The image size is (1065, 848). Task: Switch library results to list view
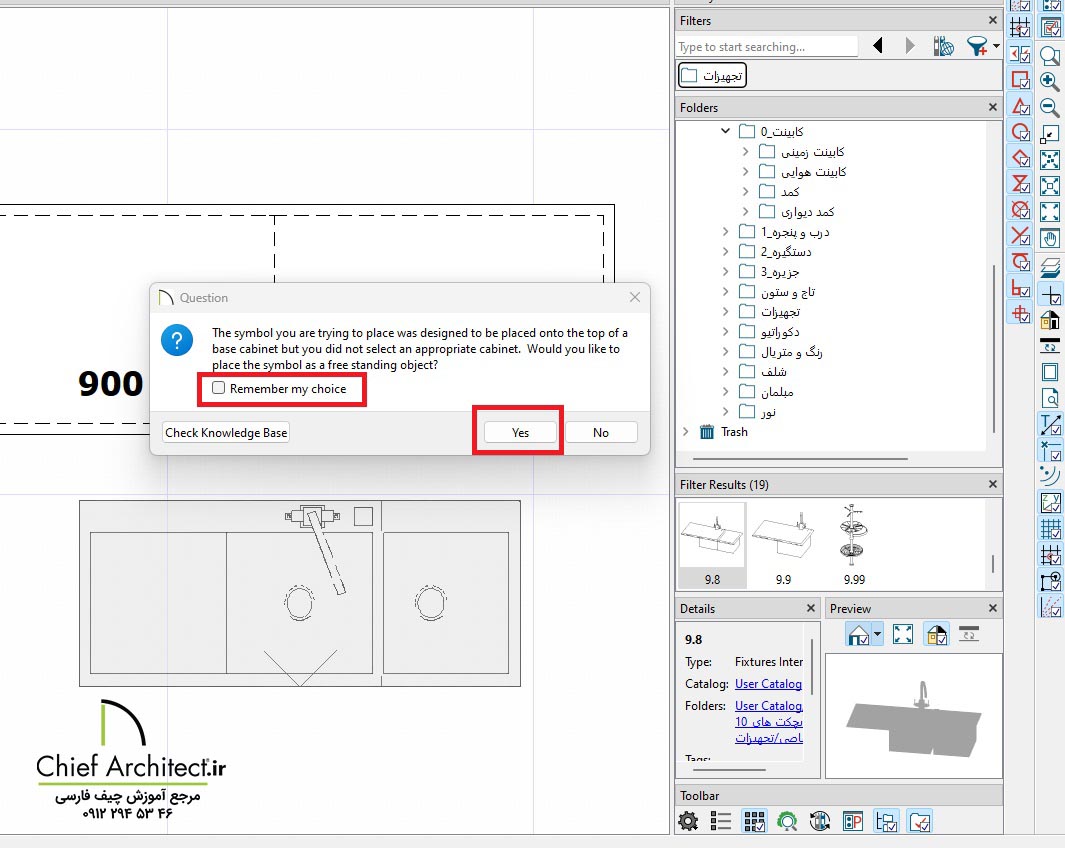pyautogui.click(x=721, y=821)
